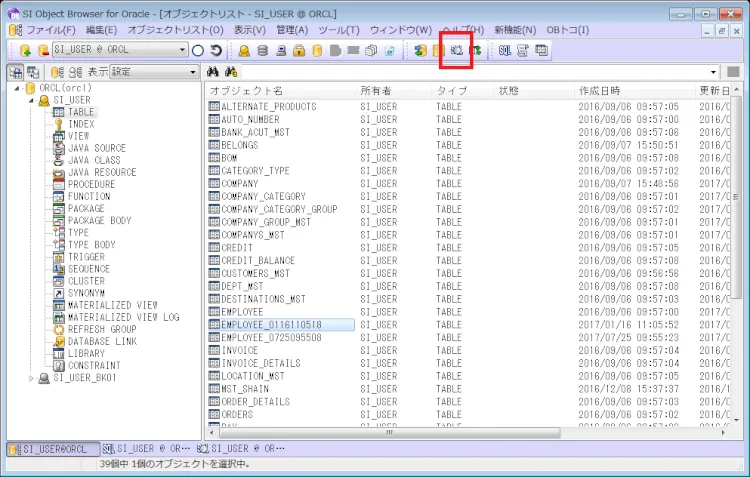Sort by タイプ column header
This screenshot has width=750, height=477.
pos(463,91)
